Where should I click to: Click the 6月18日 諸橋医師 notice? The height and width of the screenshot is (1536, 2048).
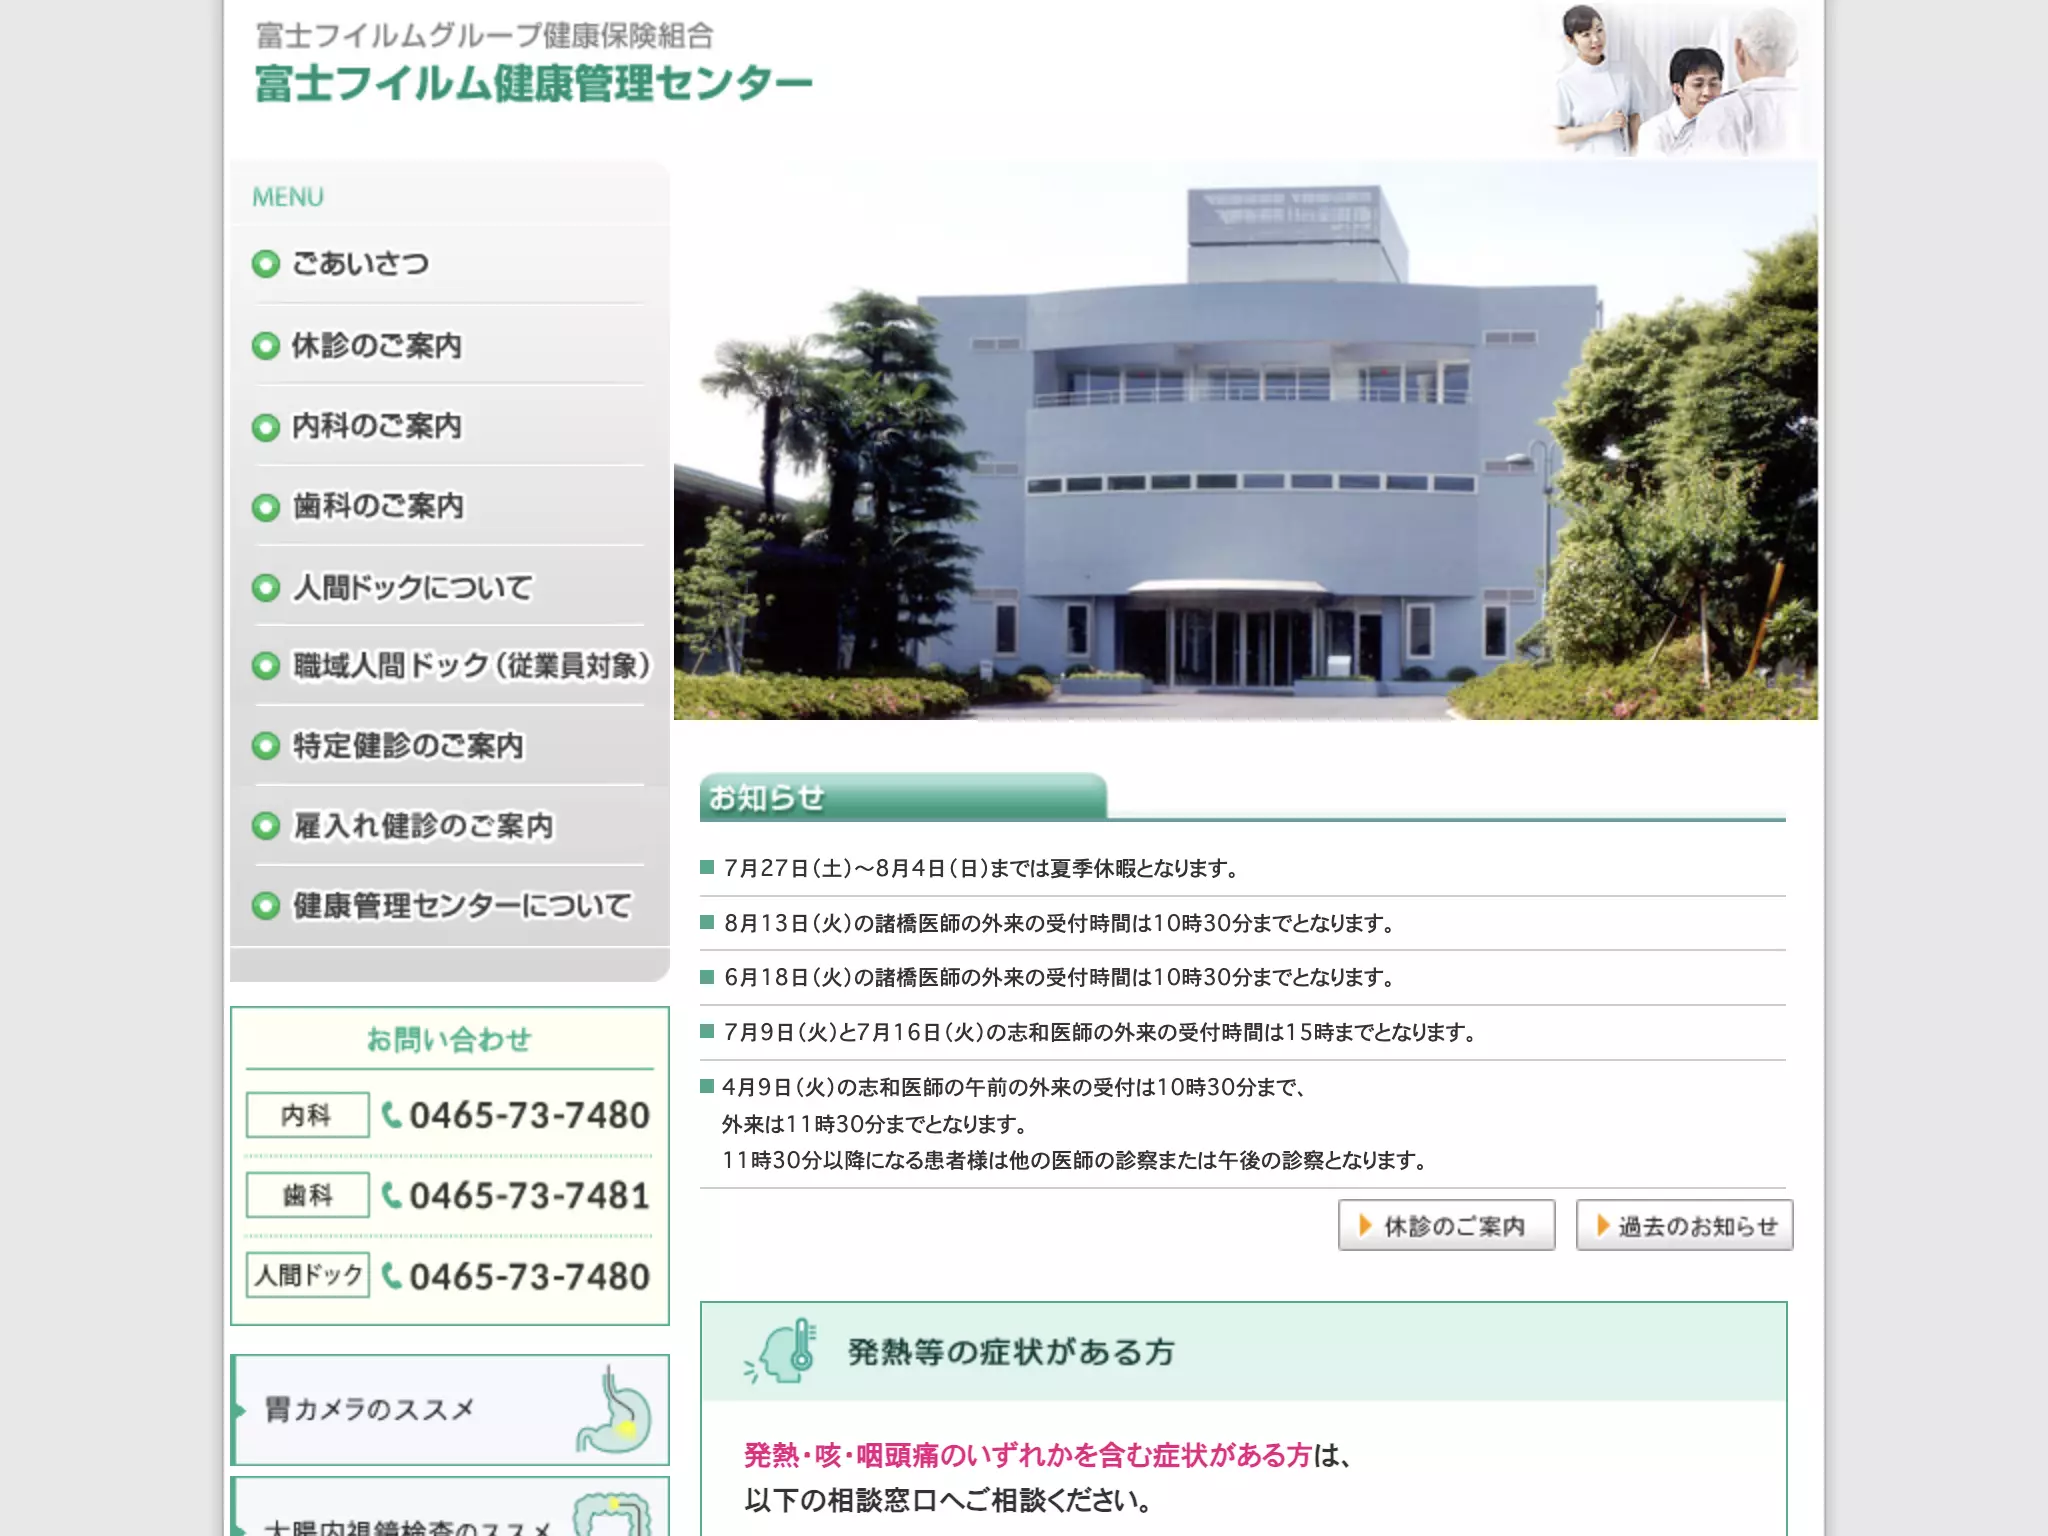1058,977
